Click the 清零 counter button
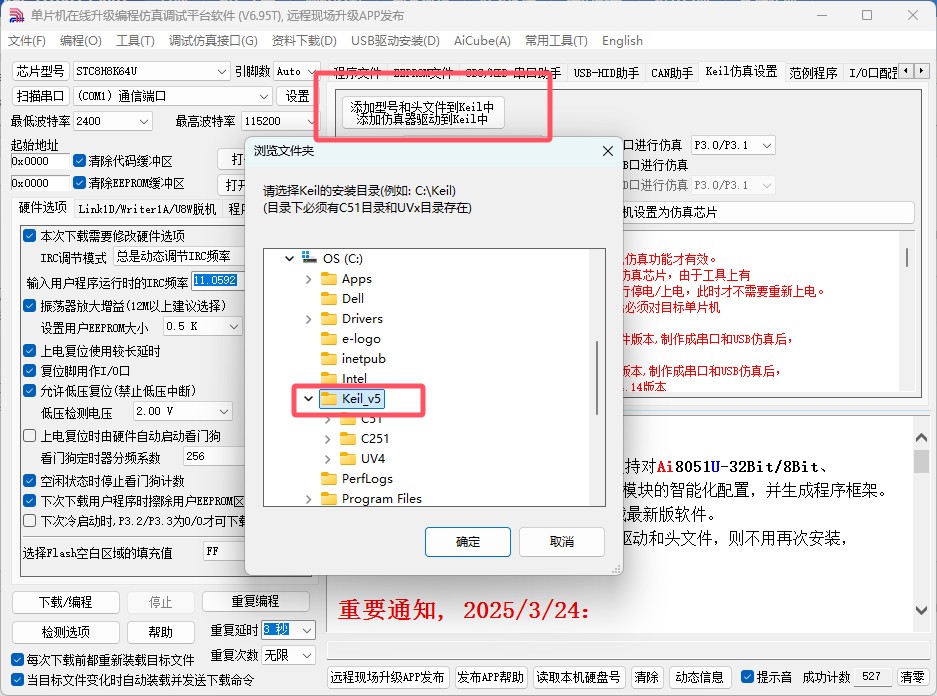 click(x=912, y=677)
